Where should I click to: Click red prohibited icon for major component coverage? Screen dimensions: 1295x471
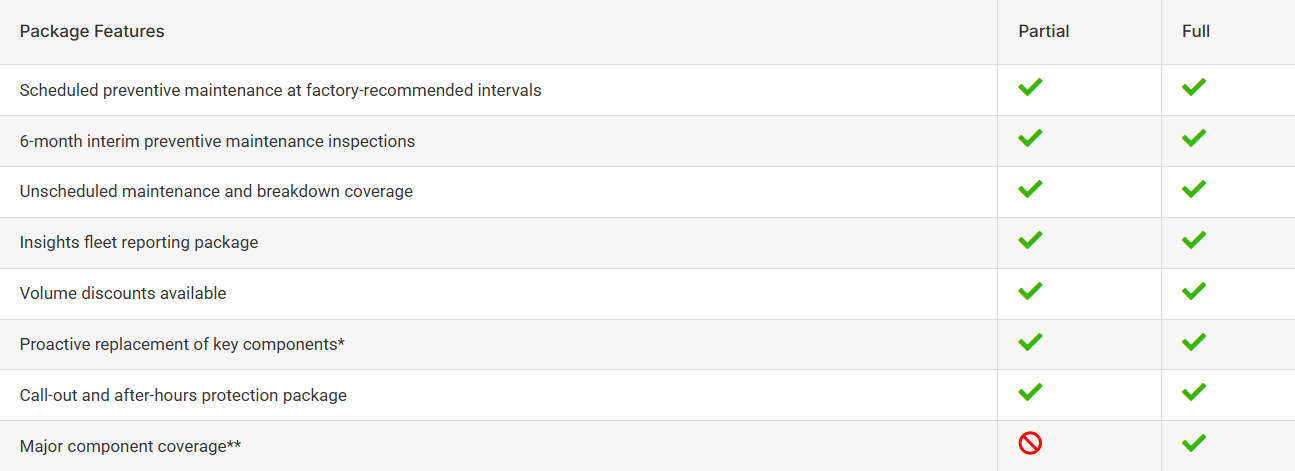pos(1030,443)
